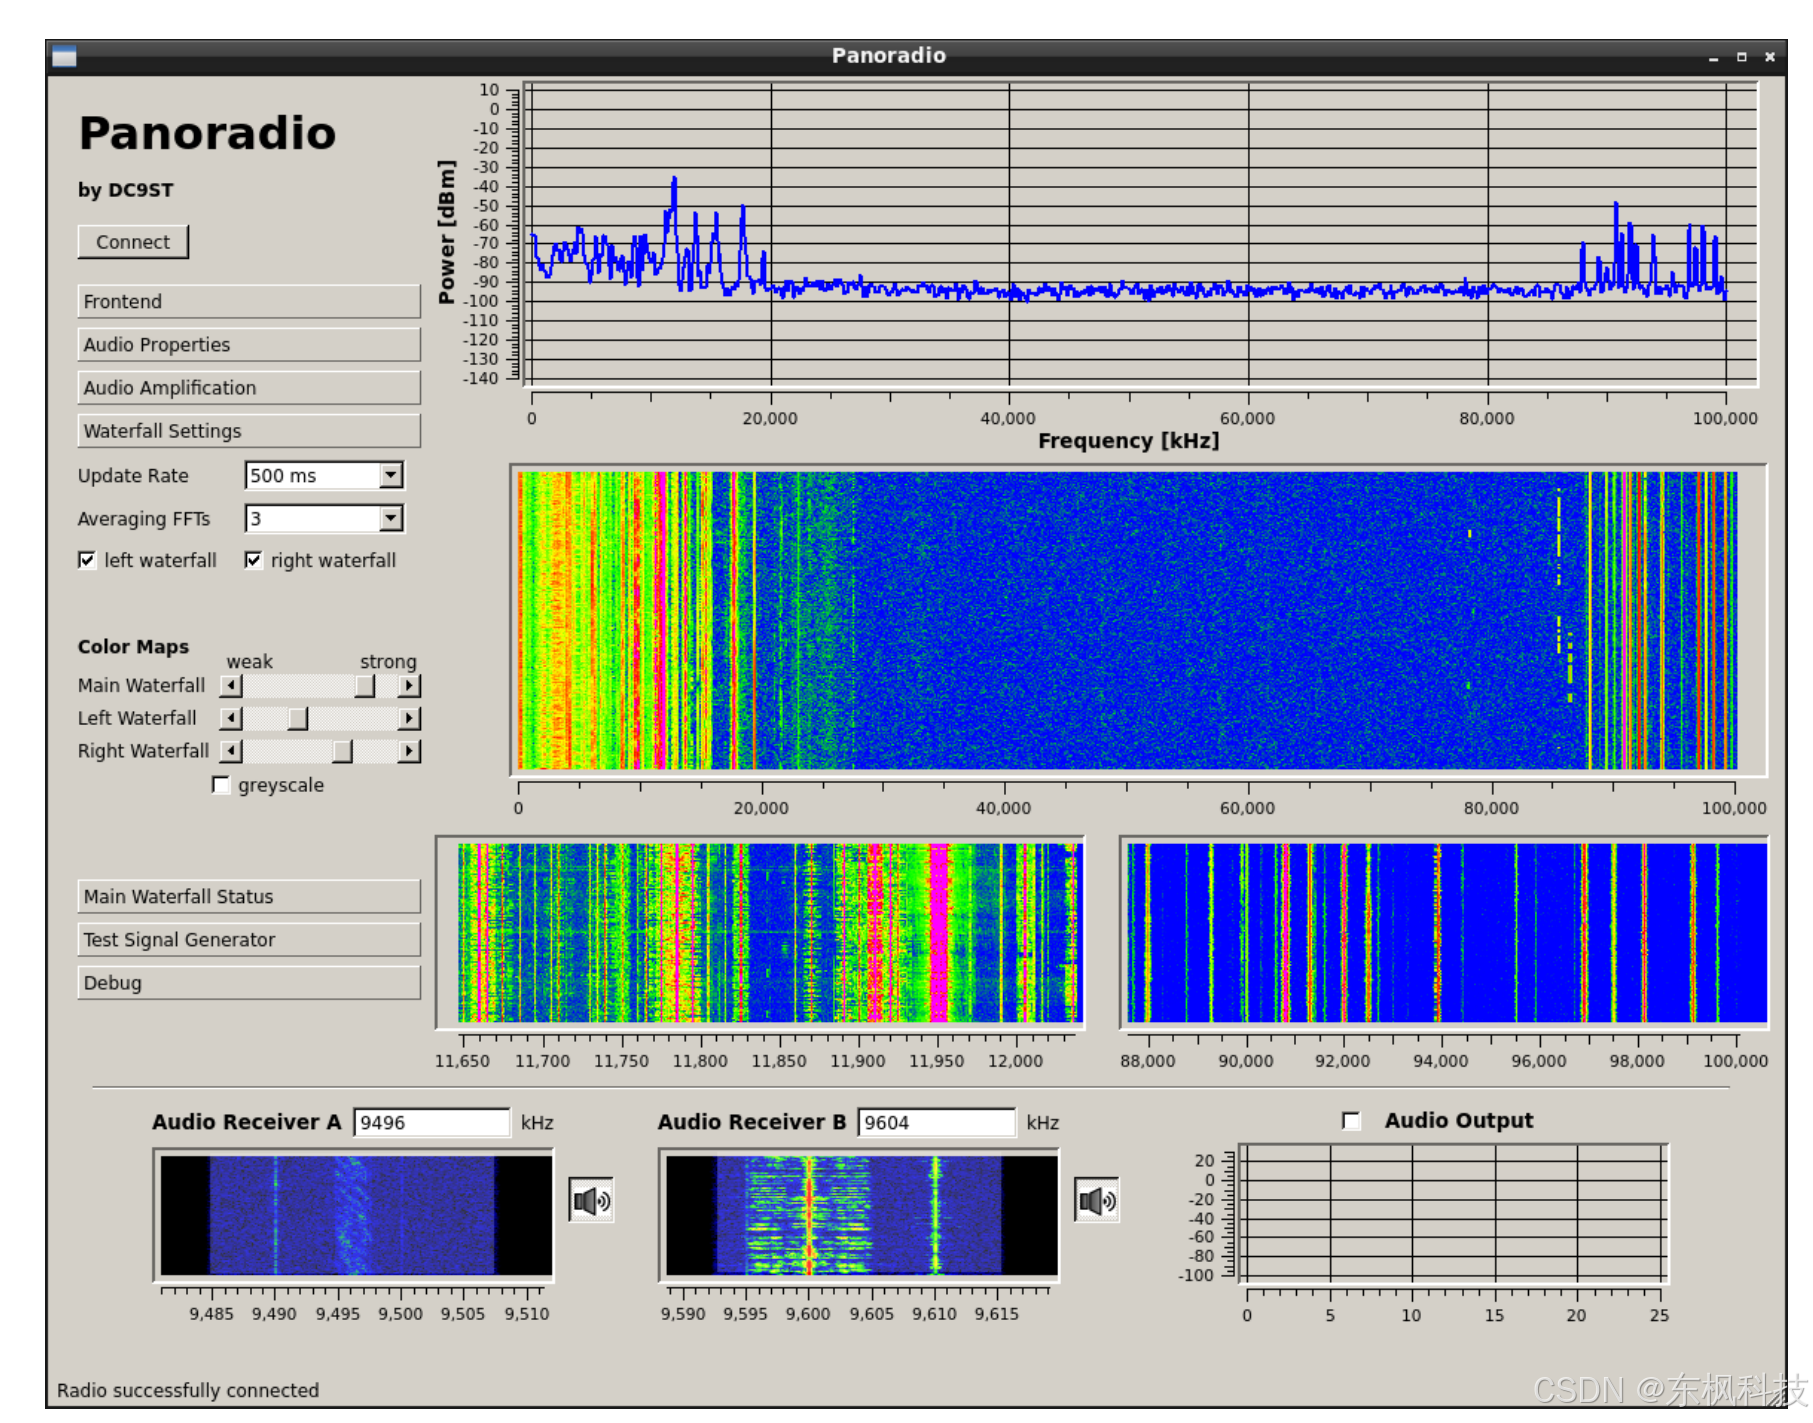This screenshot has height=1423, width=1813.
Task: Click Main Waterfall slider left arrow
Action: pos(231,686)
